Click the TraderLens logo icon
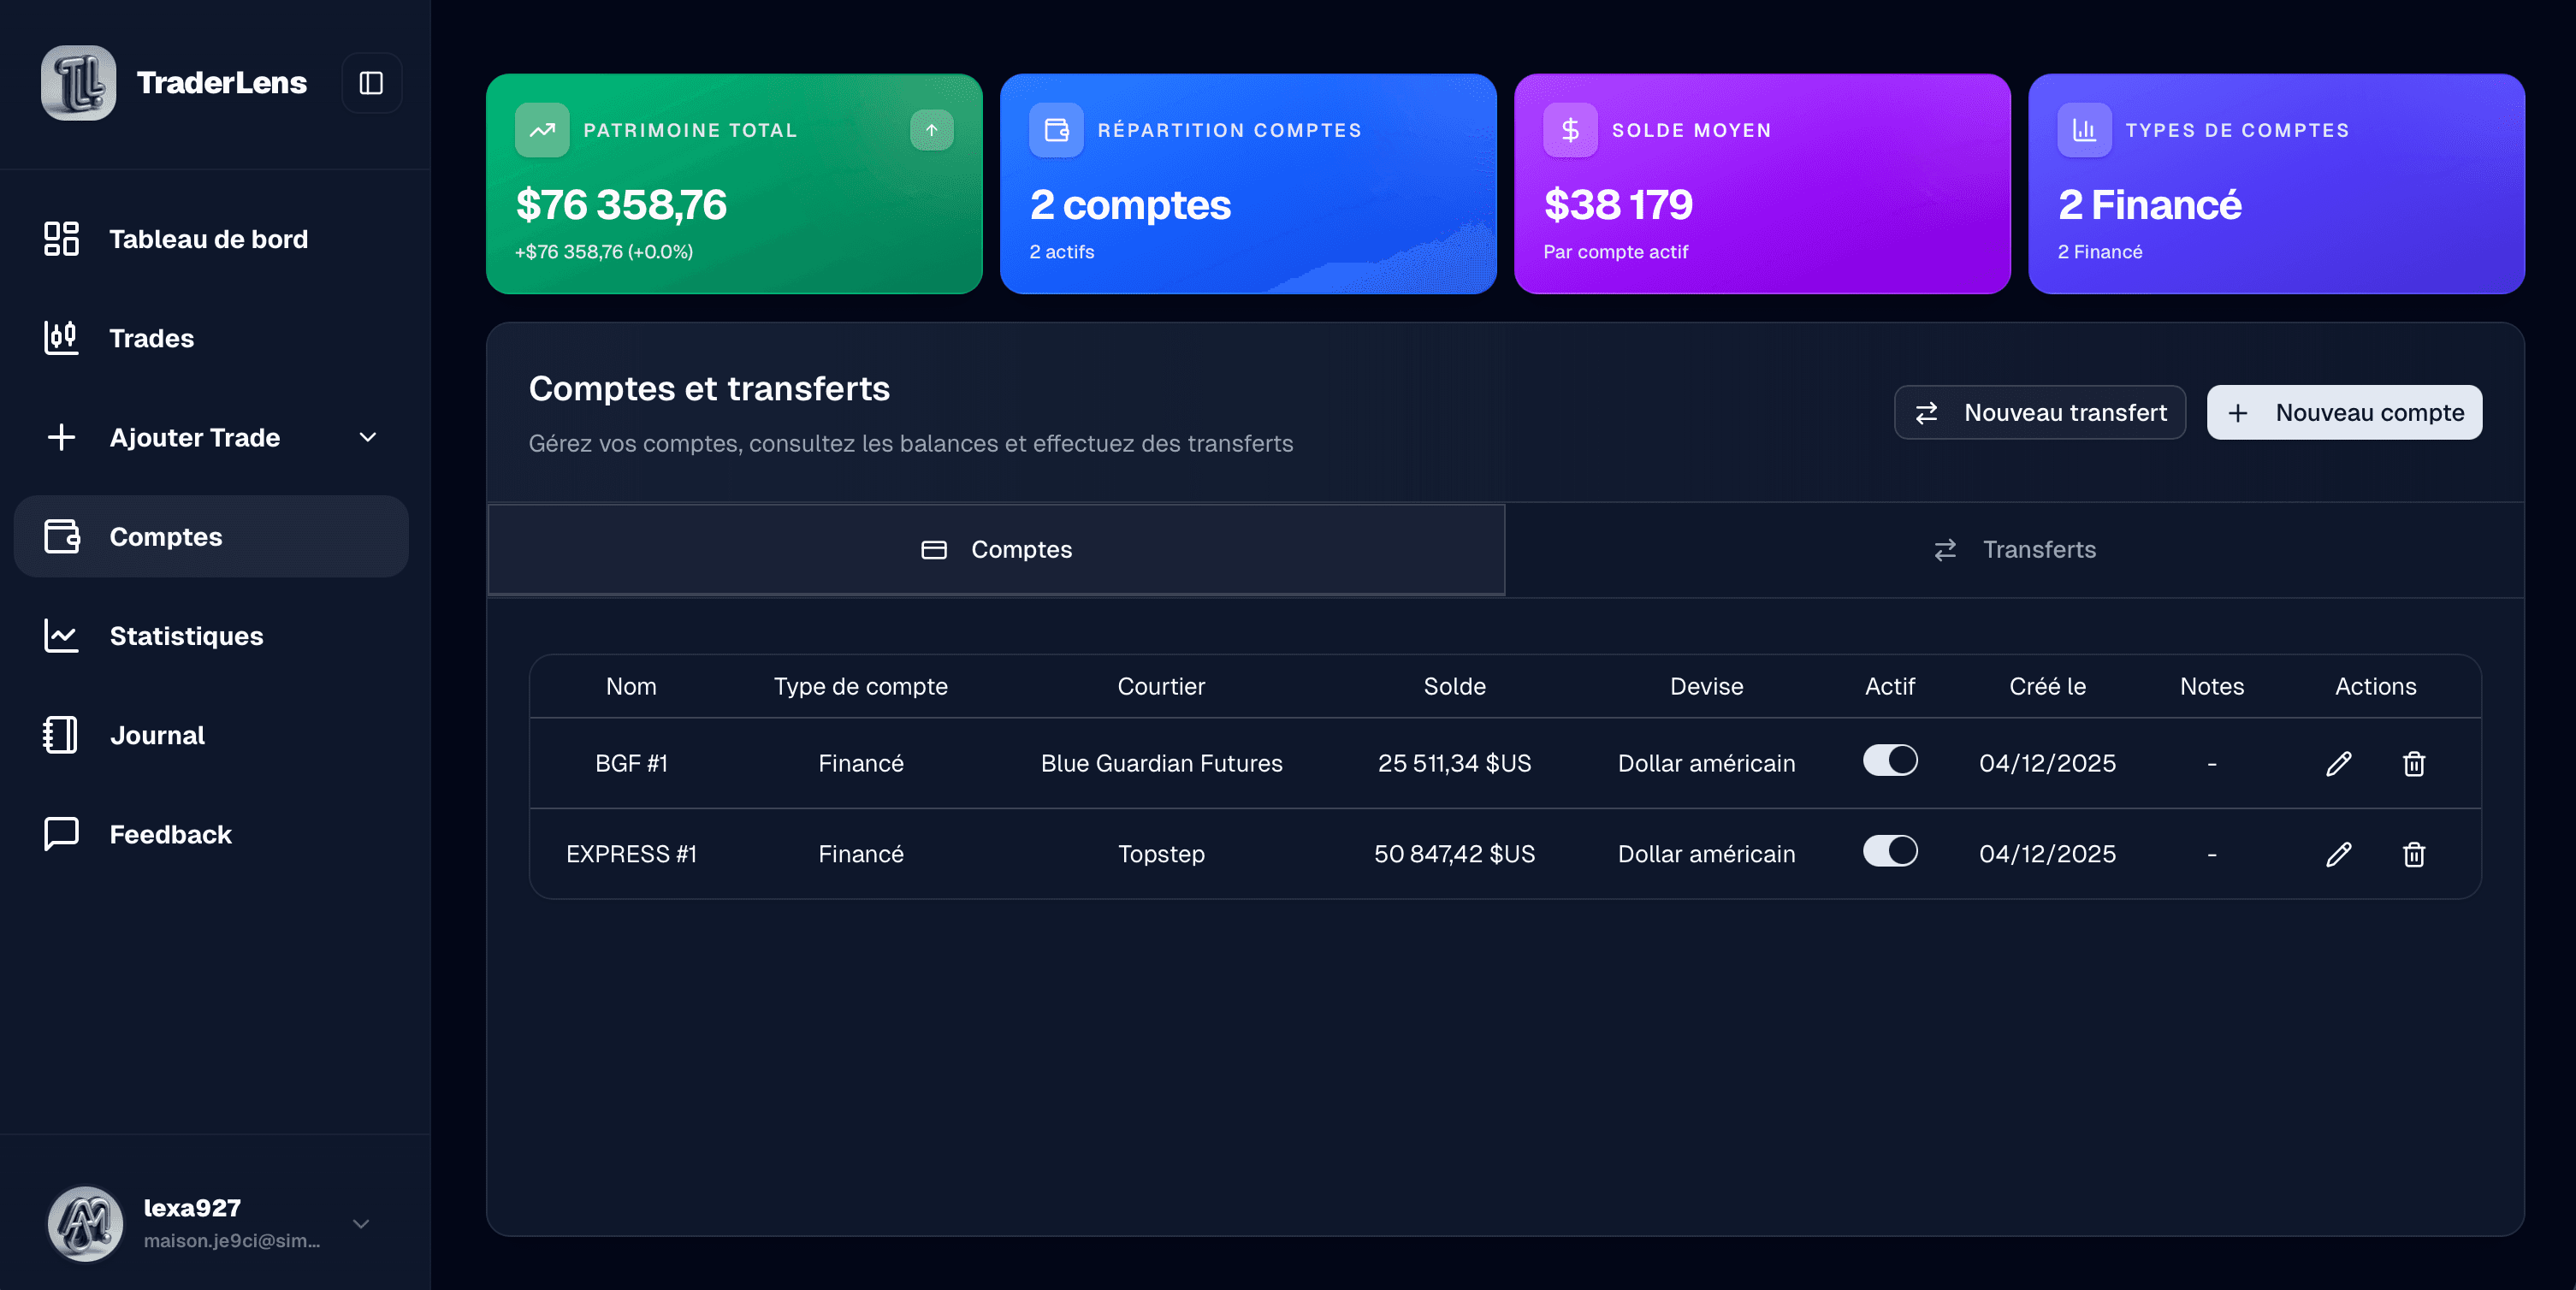 (79, 82)
